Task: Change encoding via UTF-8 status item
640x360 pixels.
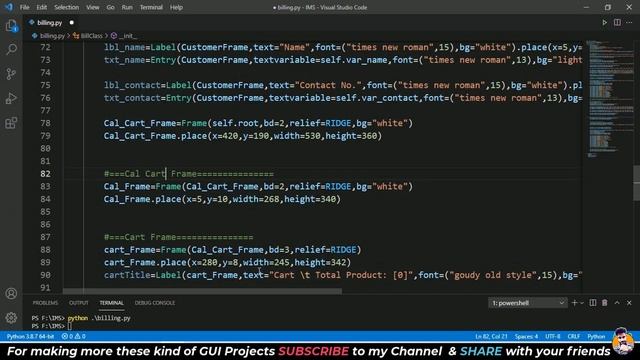Action: click(553, 336)
